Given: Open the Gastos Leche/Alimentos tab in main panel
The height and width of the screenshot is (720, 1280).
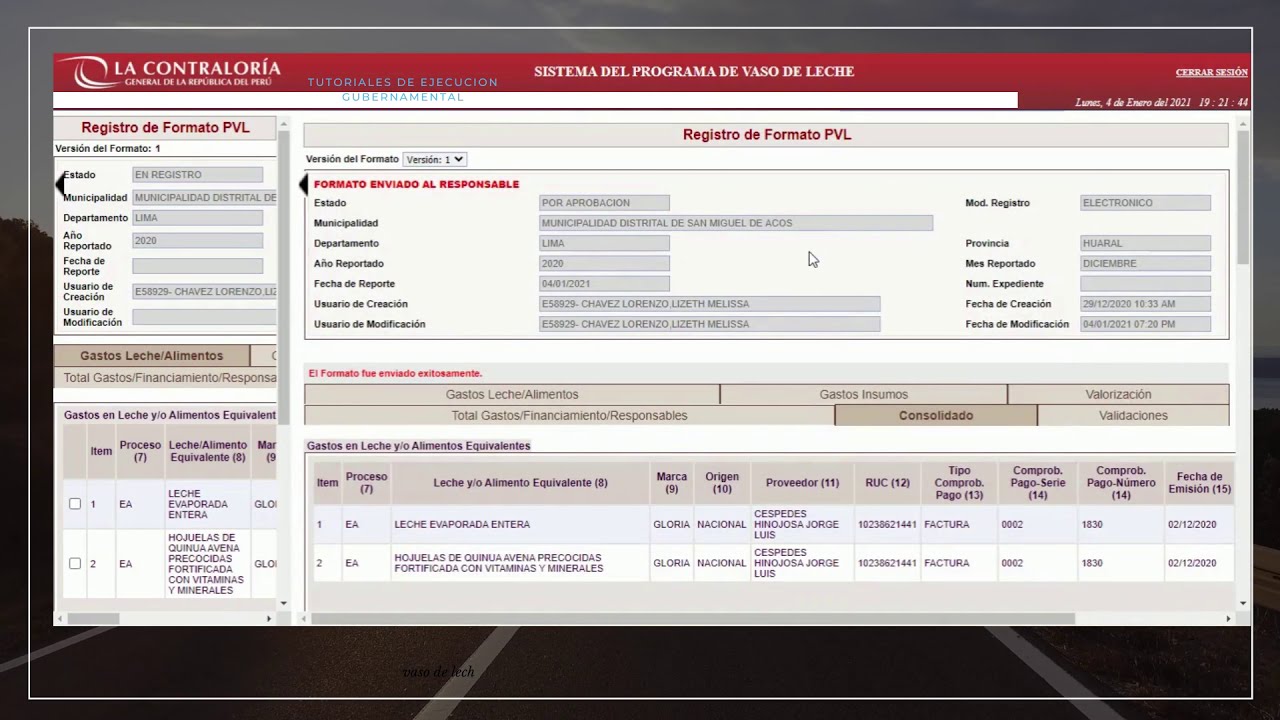Looking at the screenshot, I should pos(512,394).
